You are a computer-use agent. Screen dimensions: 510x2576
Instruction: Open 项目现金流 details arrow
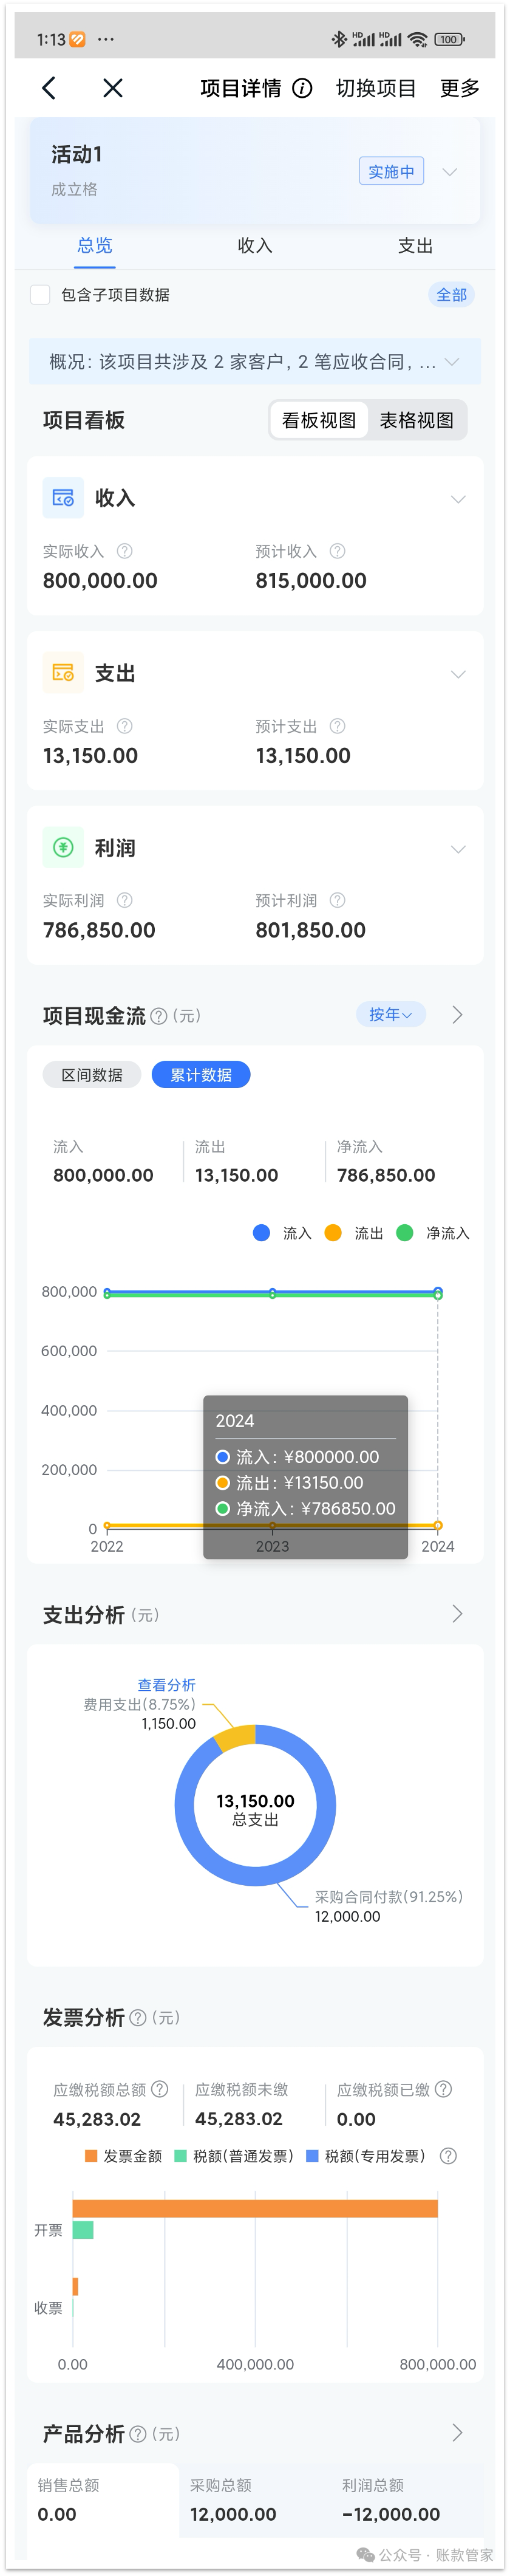coord(458,1015)
